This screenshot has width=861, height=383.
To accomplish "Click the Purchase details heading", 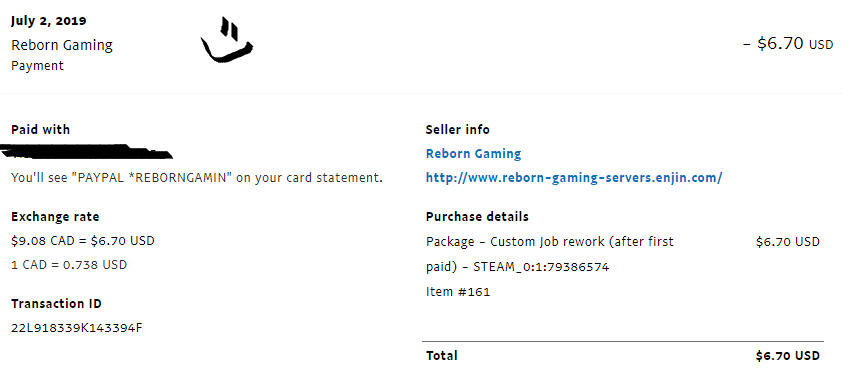I will (x=477, y=217).
